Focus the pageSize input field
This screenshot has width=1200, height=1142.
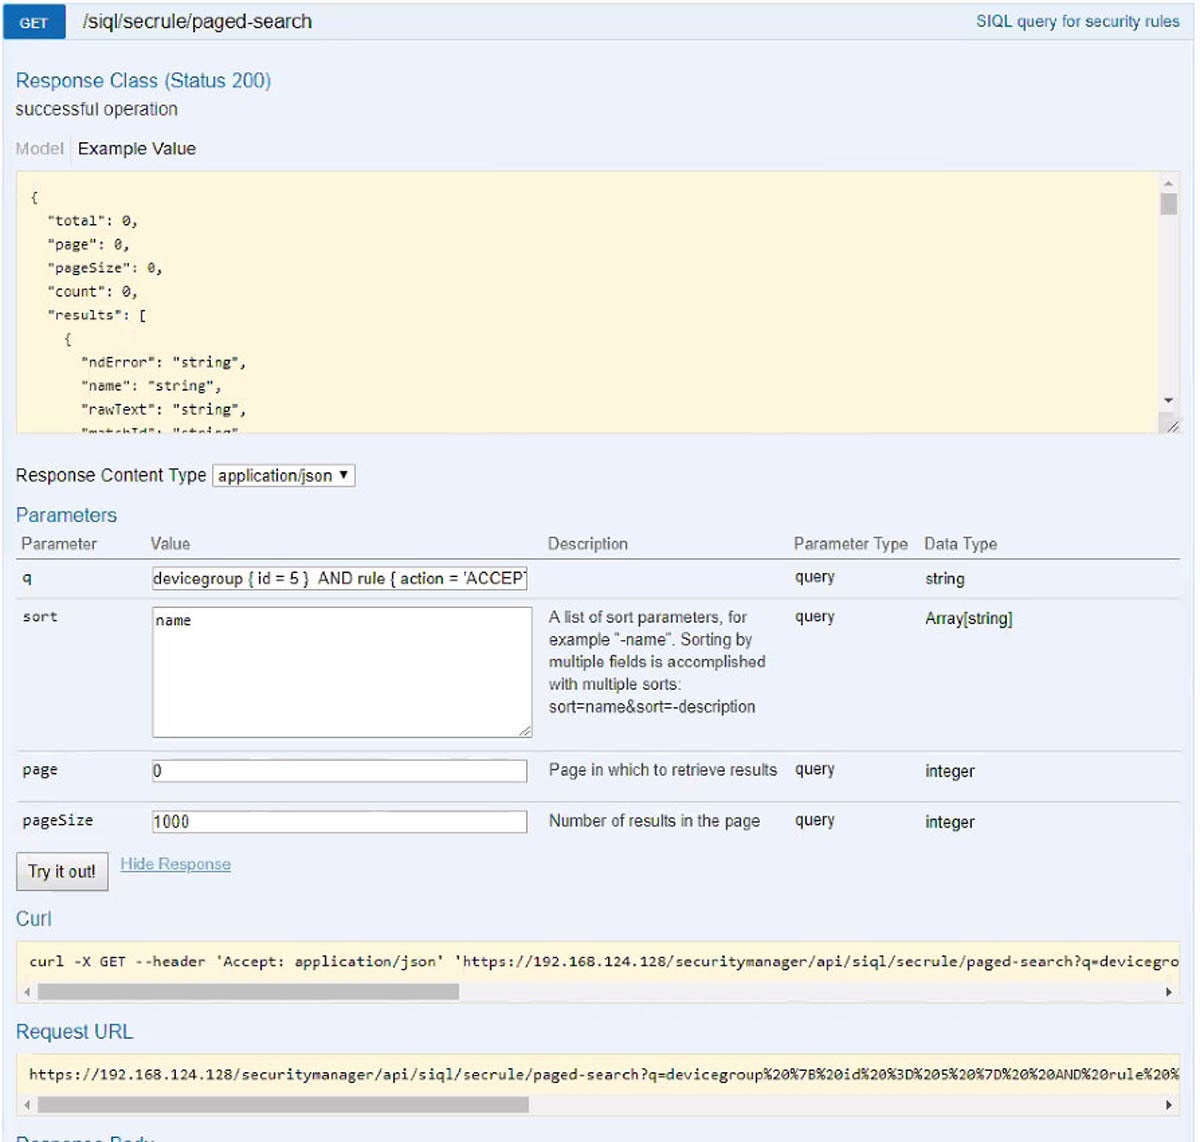(339, 822)
